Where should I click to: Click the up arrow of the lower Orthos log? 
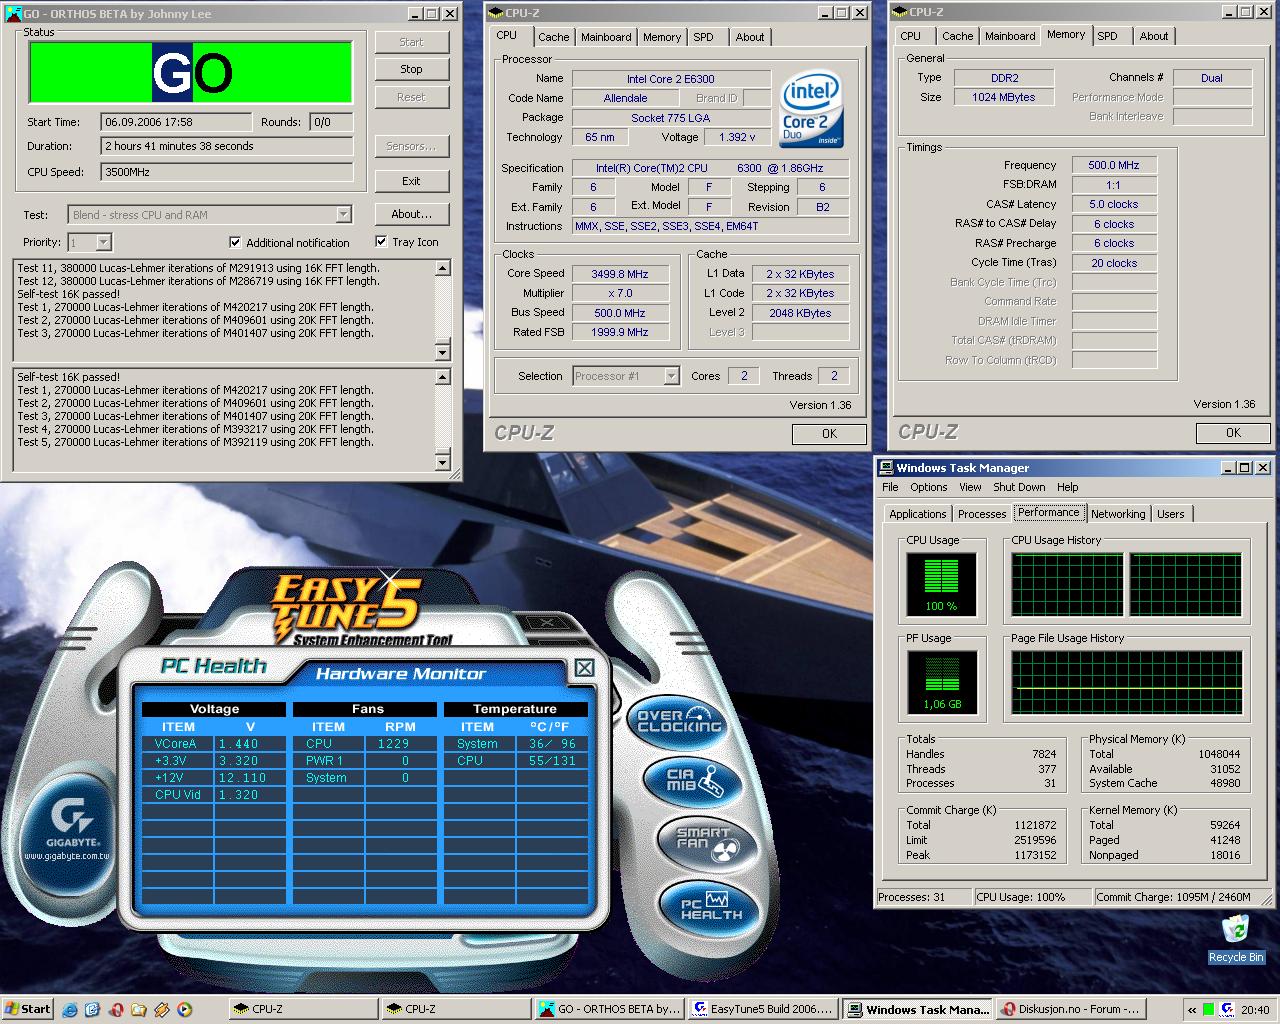pyautogui.click(x=443, y=377)
